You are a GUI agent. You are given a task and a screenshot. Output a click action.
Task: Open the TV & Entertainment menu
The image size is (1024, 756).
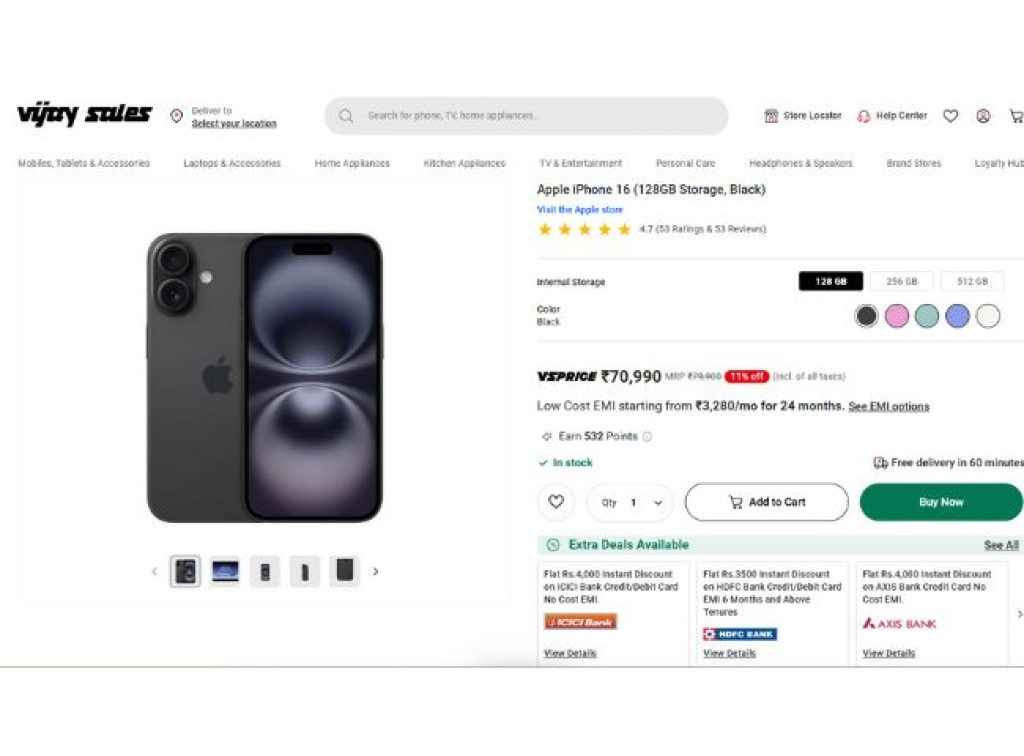(580, 163)
